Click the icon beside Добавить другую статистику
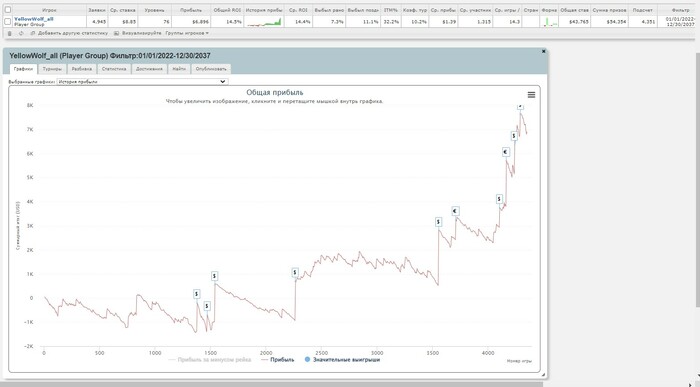Screen dimensions: 700x387 point(33,33)
